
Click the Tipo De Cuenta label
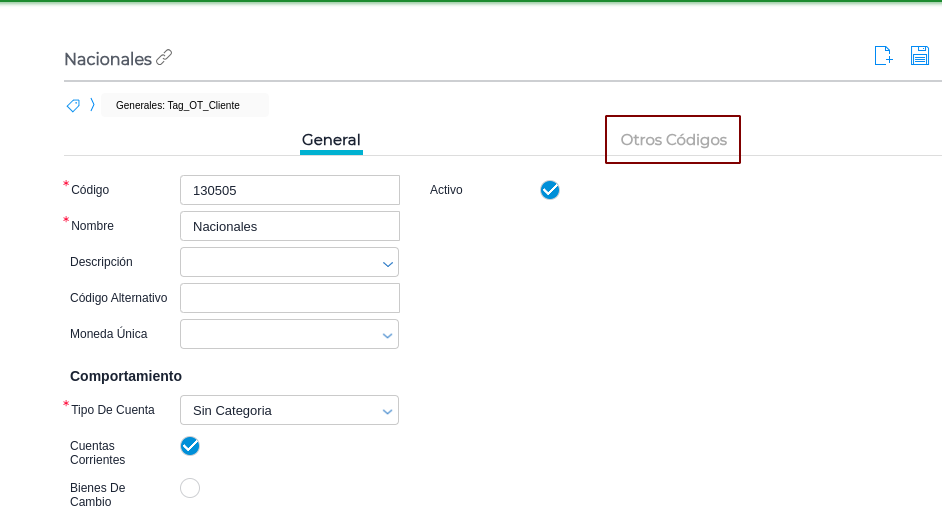[x=113, y=410]
